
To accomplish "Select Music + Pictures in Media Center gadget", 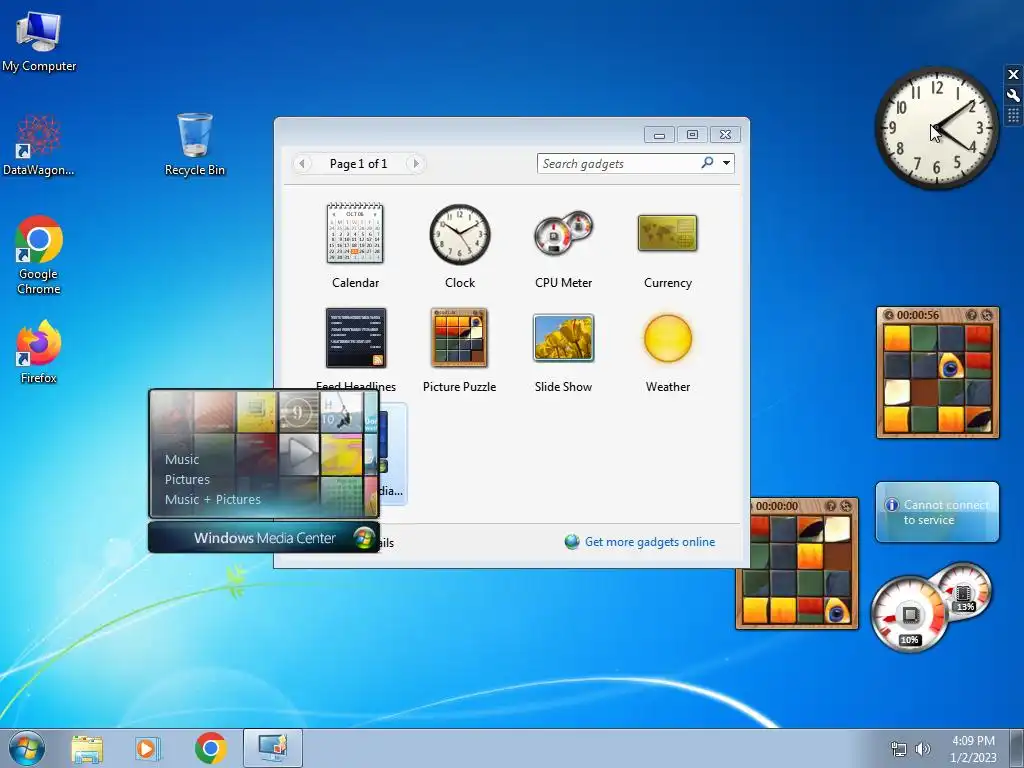I will point(212,500).
